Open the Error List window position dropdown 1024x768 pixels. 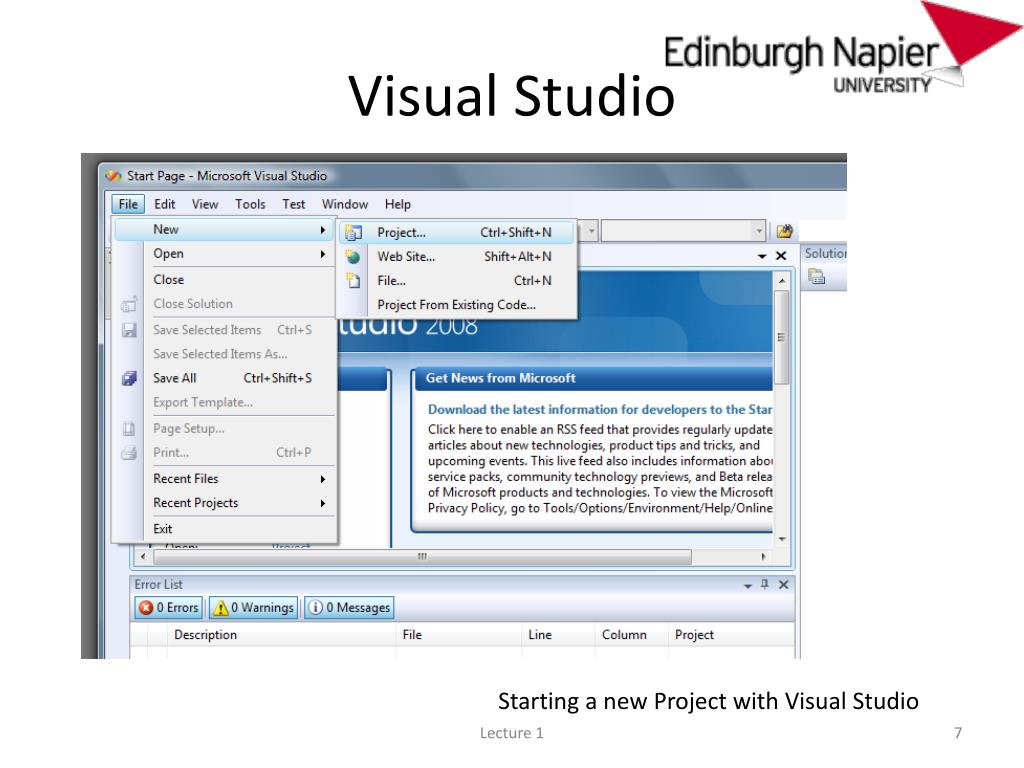click(748, 586)
